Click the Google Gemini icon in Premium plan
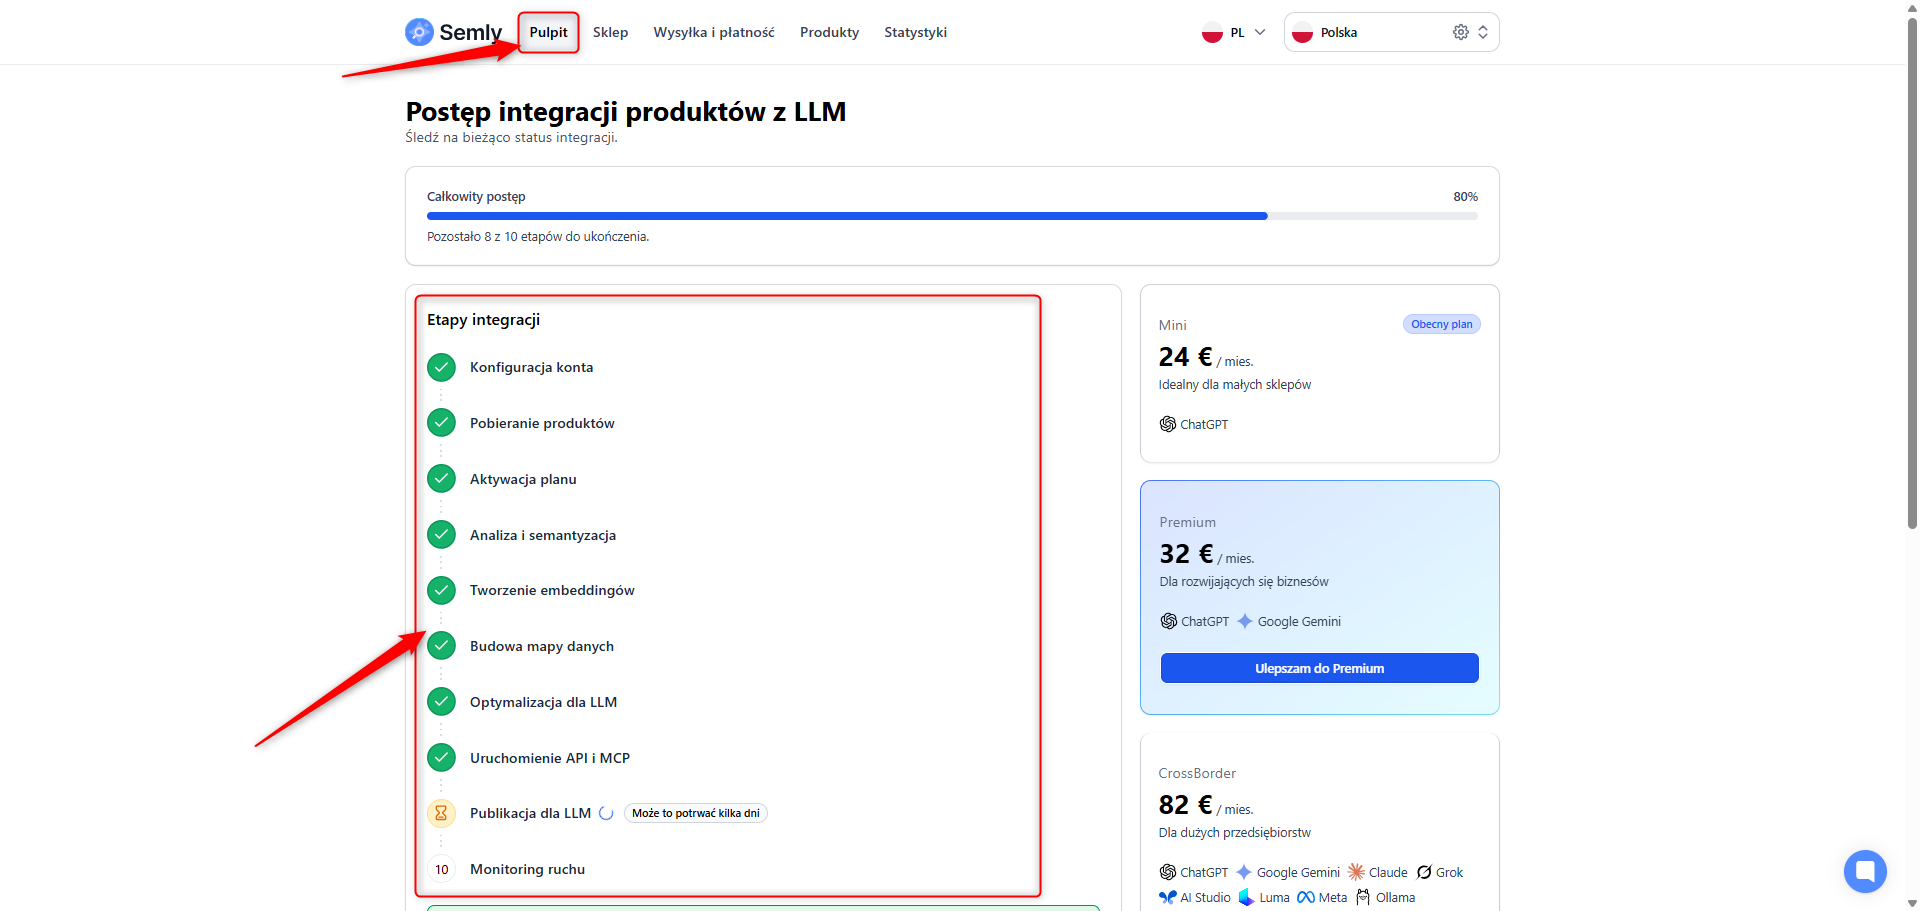Image resolution: width=1920 pixels, height=911 pixels. pos(1245,621)
